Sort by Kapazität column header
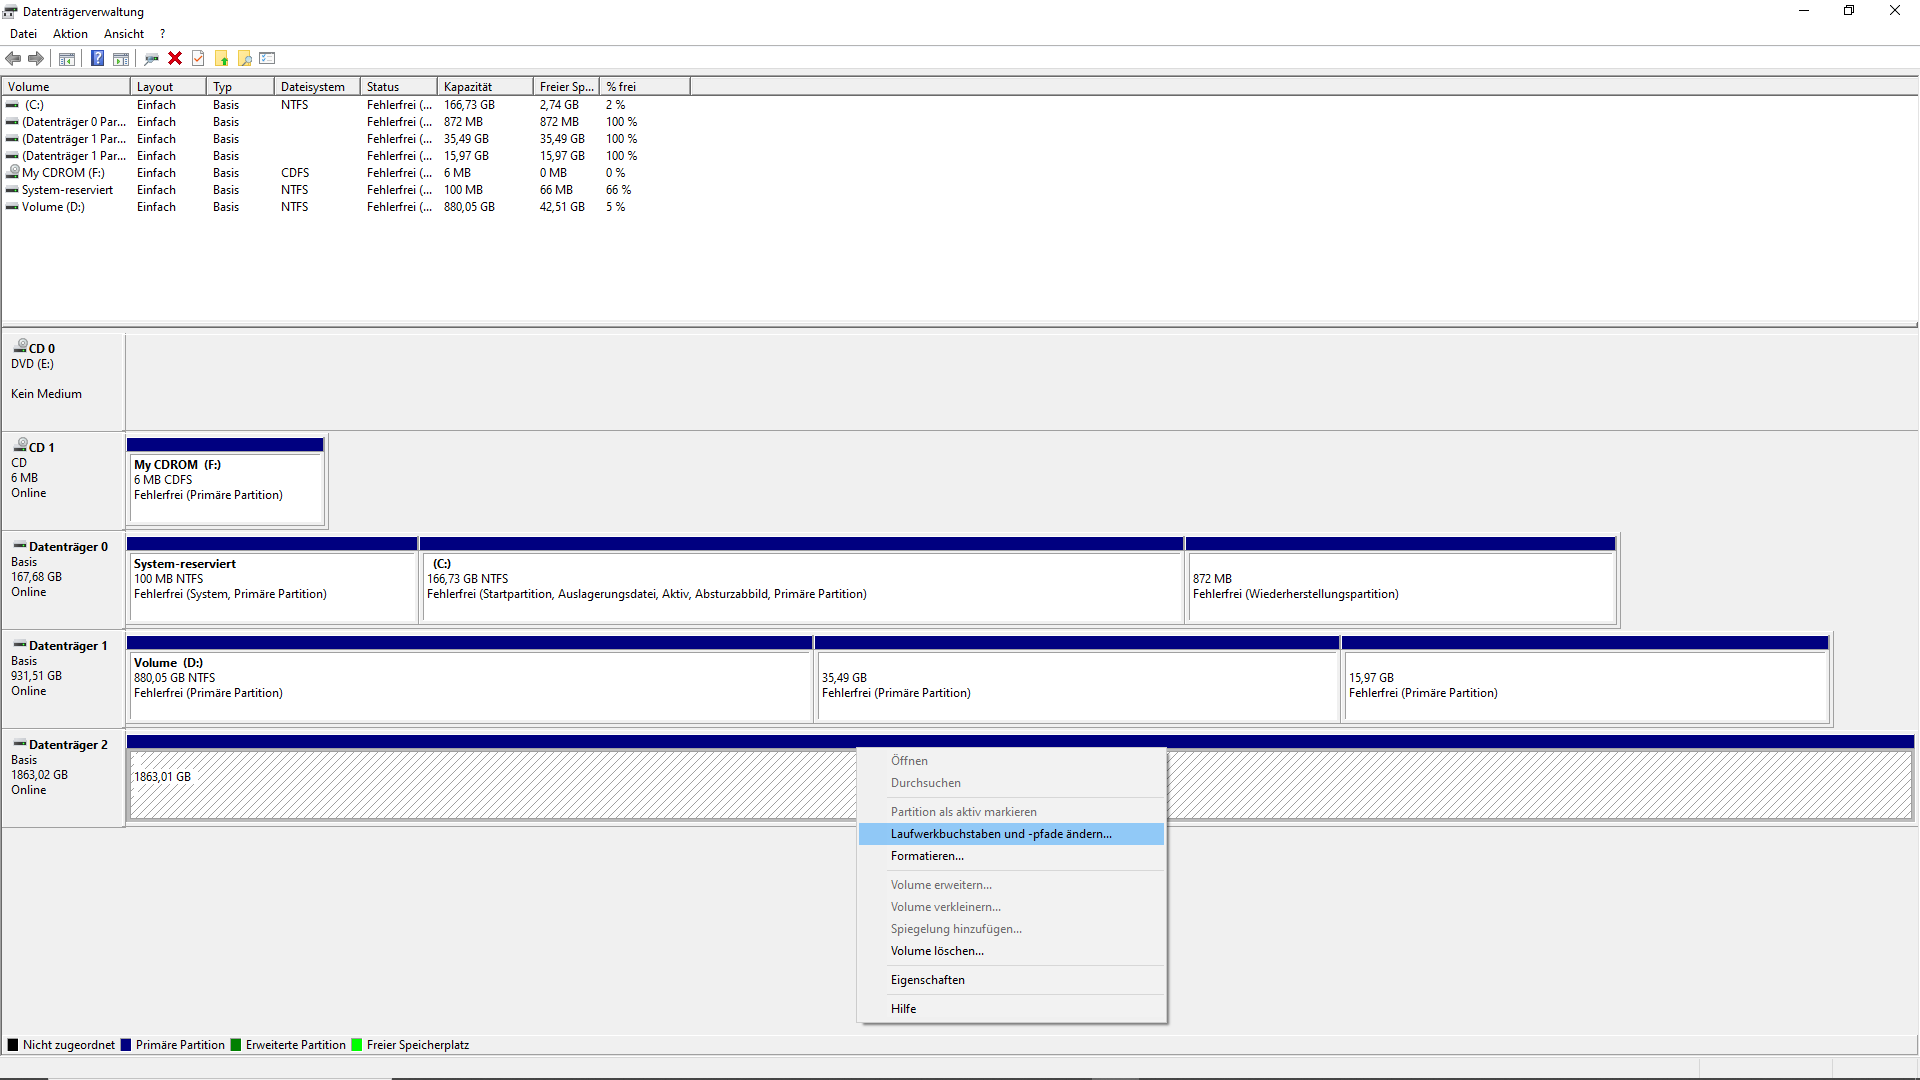Screen dimensions: 1920x1080 485,87
